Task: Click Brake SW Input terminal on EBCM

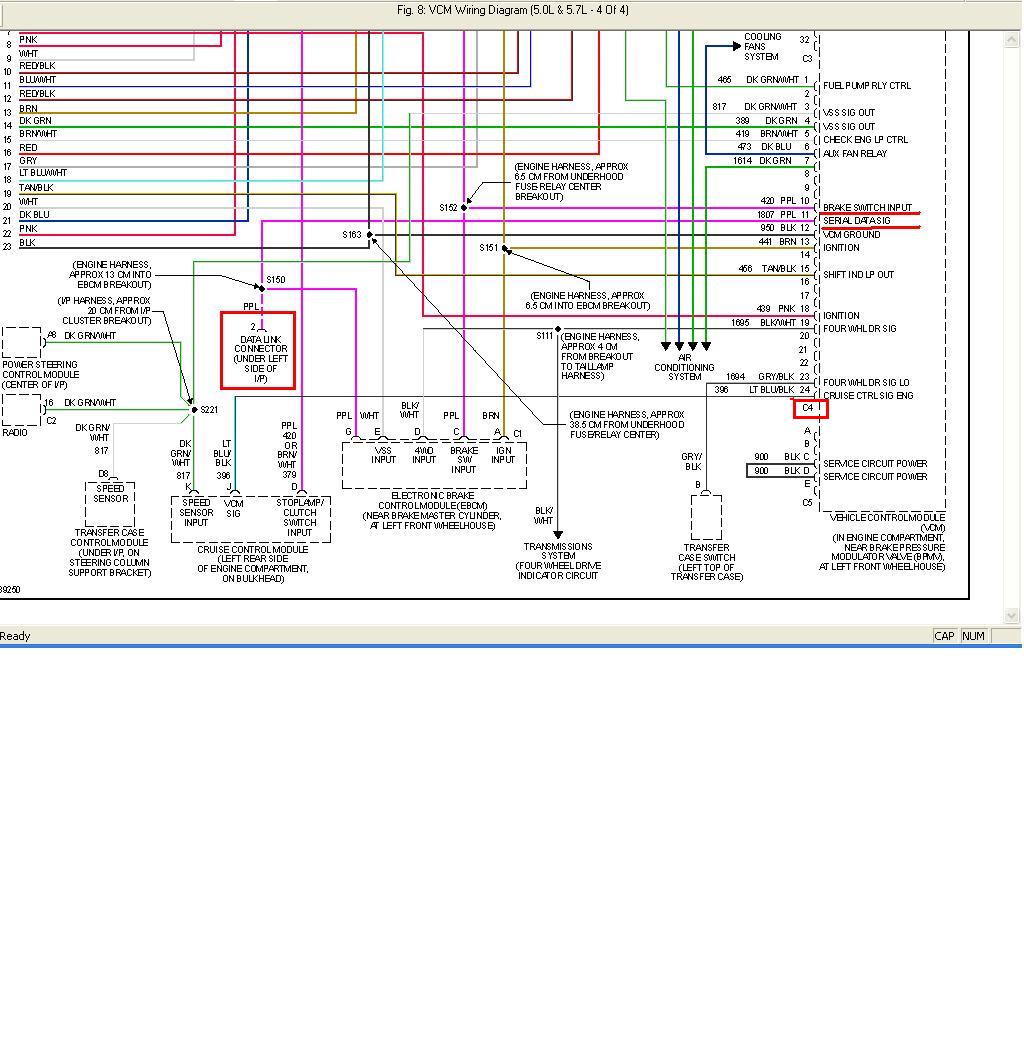Action: click(x=464, y=459)
